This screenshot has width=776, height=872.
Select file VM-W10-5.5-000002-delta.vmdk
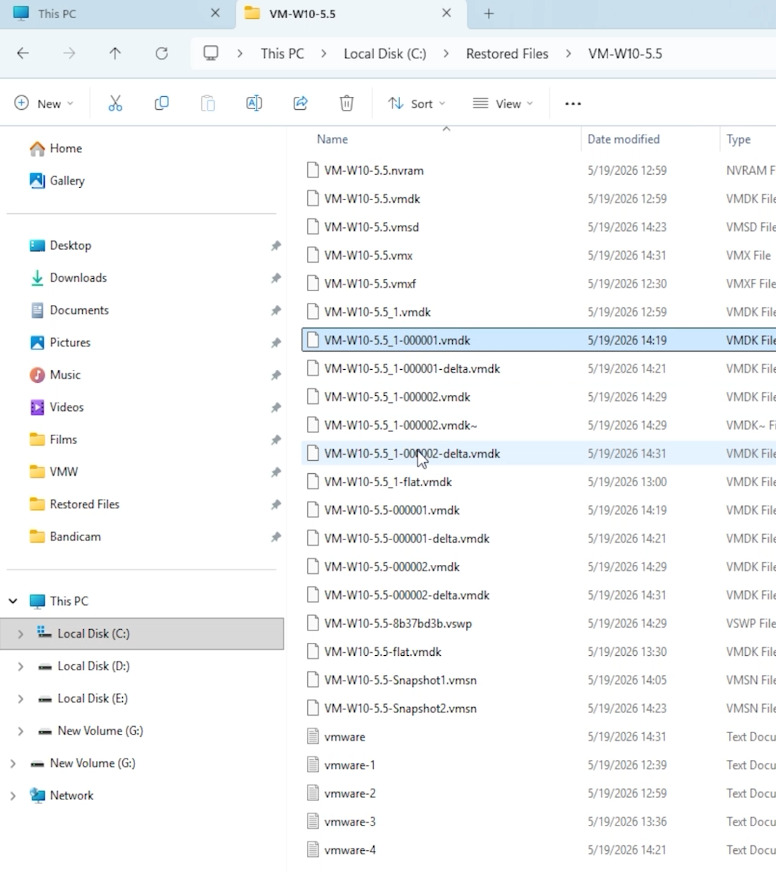point(538,595)
